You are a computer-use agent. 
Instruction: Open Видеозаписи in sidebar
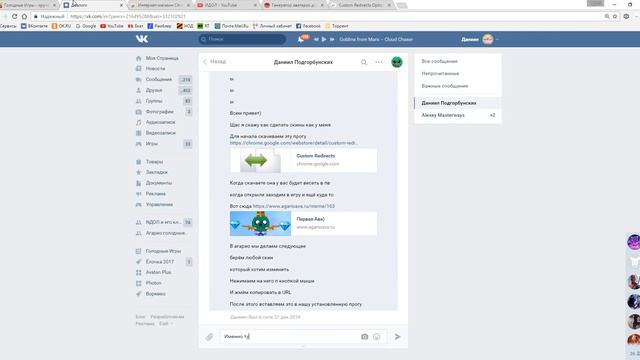click(x=160, y=133)
